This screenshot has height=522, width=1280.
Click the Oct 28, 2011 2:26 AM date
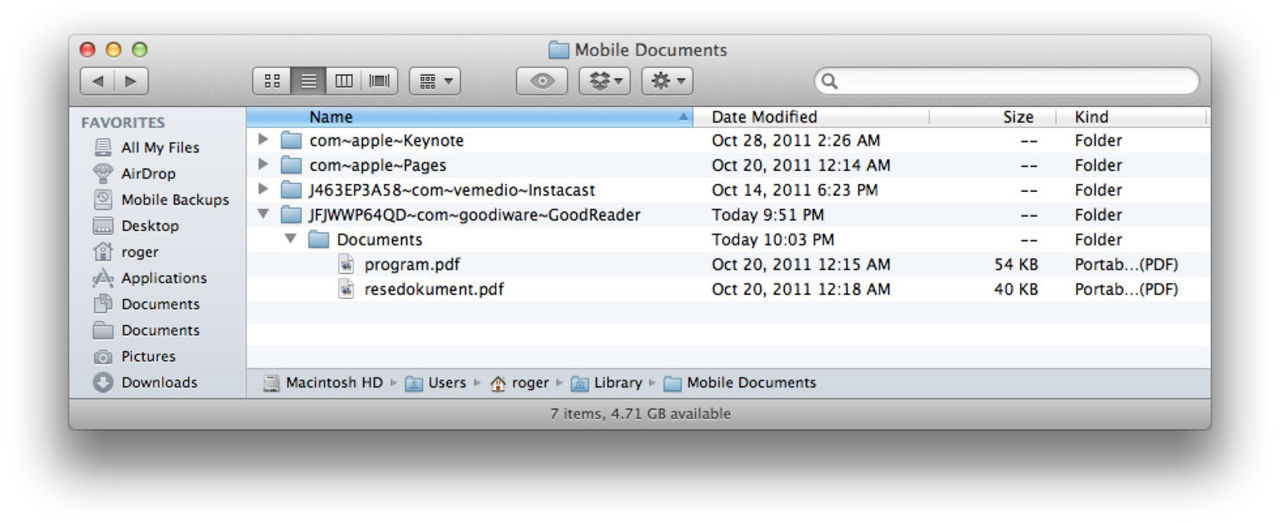tap(796, 140)
